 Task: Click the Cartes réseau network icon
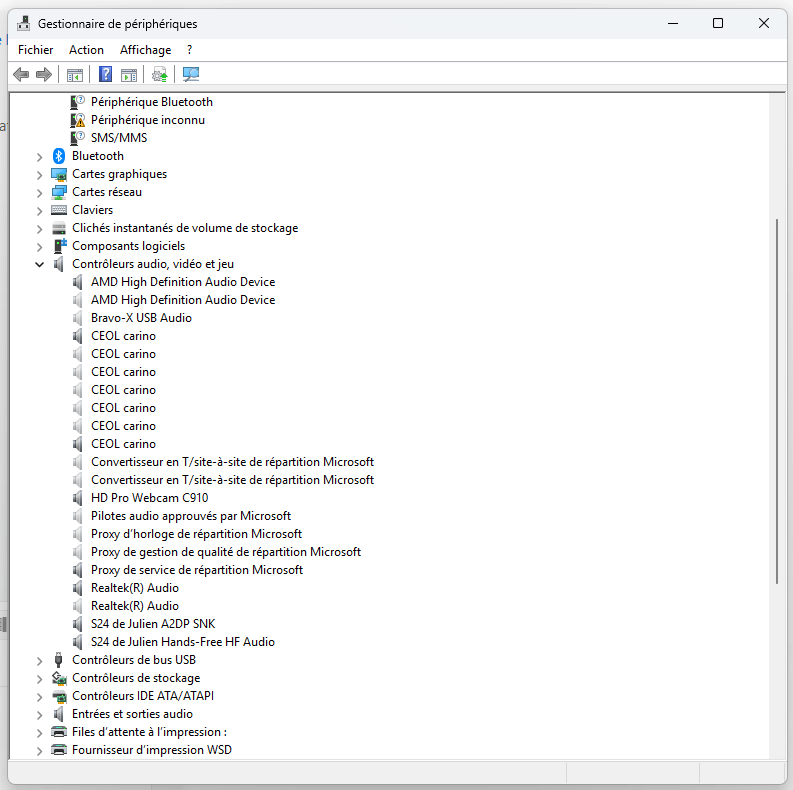tap(59, 192)
